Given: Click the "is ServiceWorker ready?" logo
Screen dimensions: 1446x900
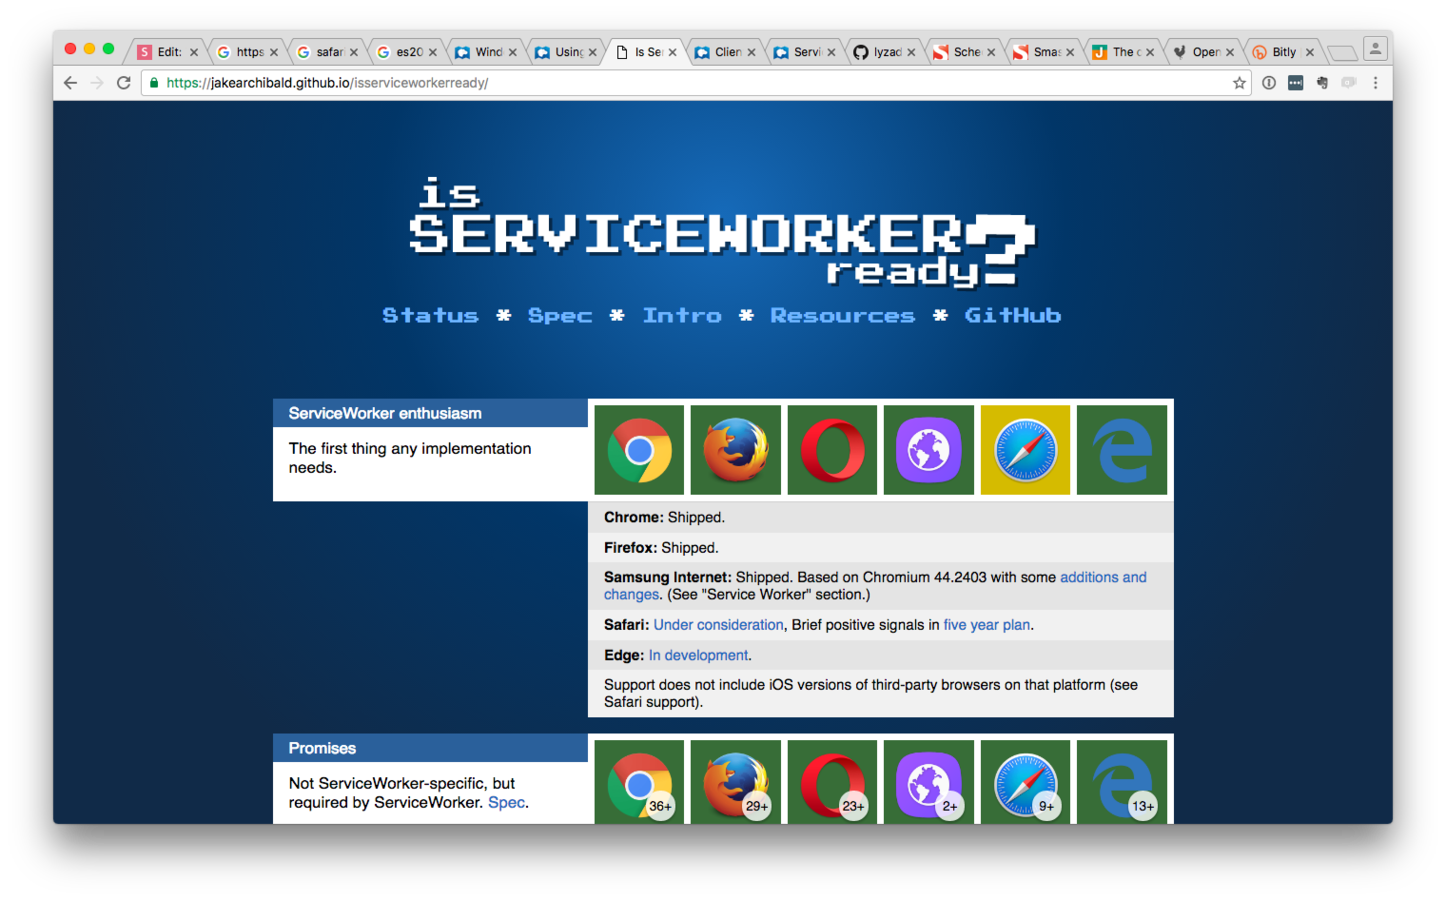Looking at the screenshot, I should pyautogui.click(x=722, y=233).
